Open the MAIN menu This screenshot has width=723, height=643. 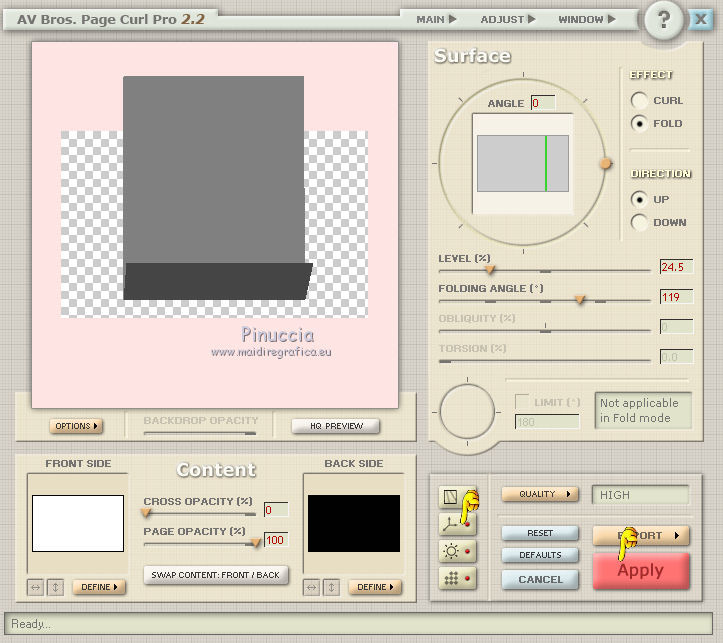tap(436, 19)
